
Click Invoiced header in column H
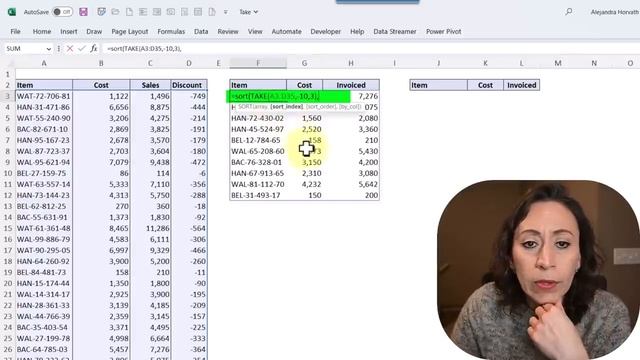coord(351,85)
